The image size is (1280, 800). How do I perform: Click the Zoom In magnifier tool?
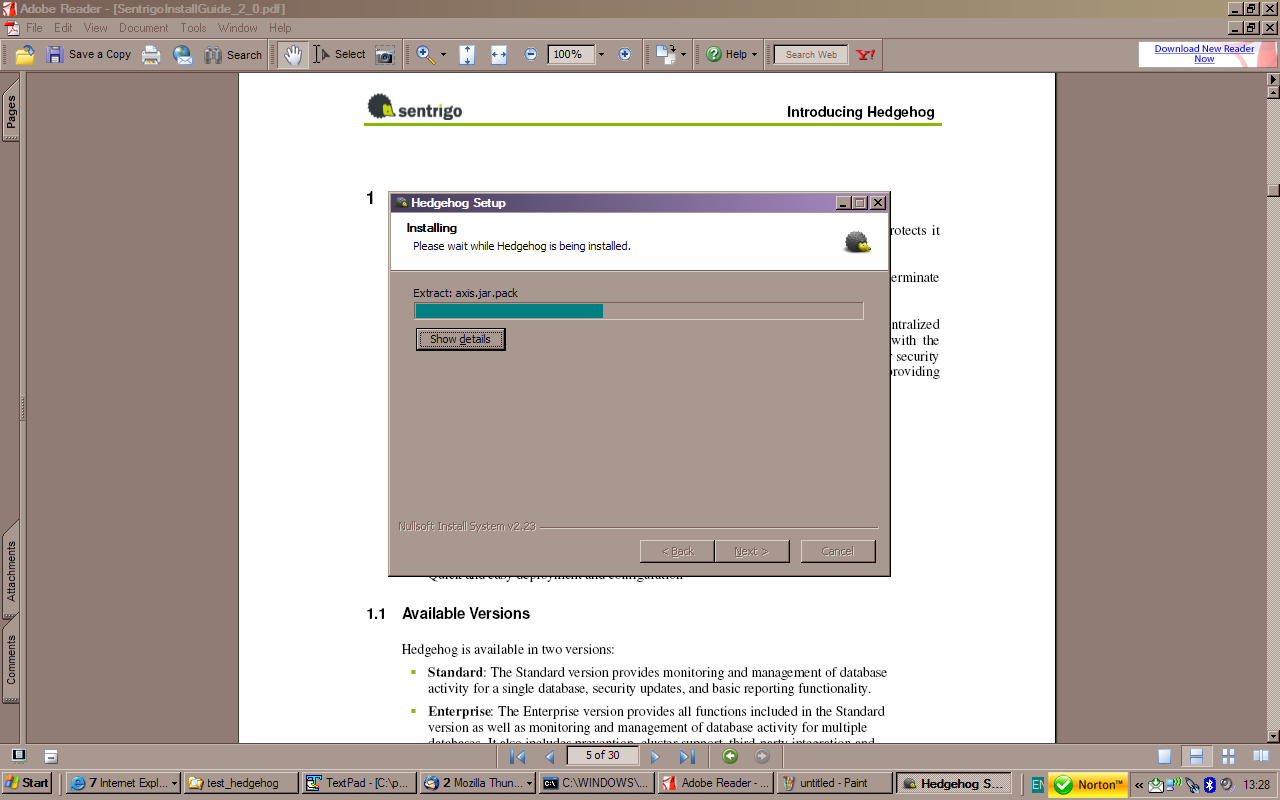(x=426, y=55)
